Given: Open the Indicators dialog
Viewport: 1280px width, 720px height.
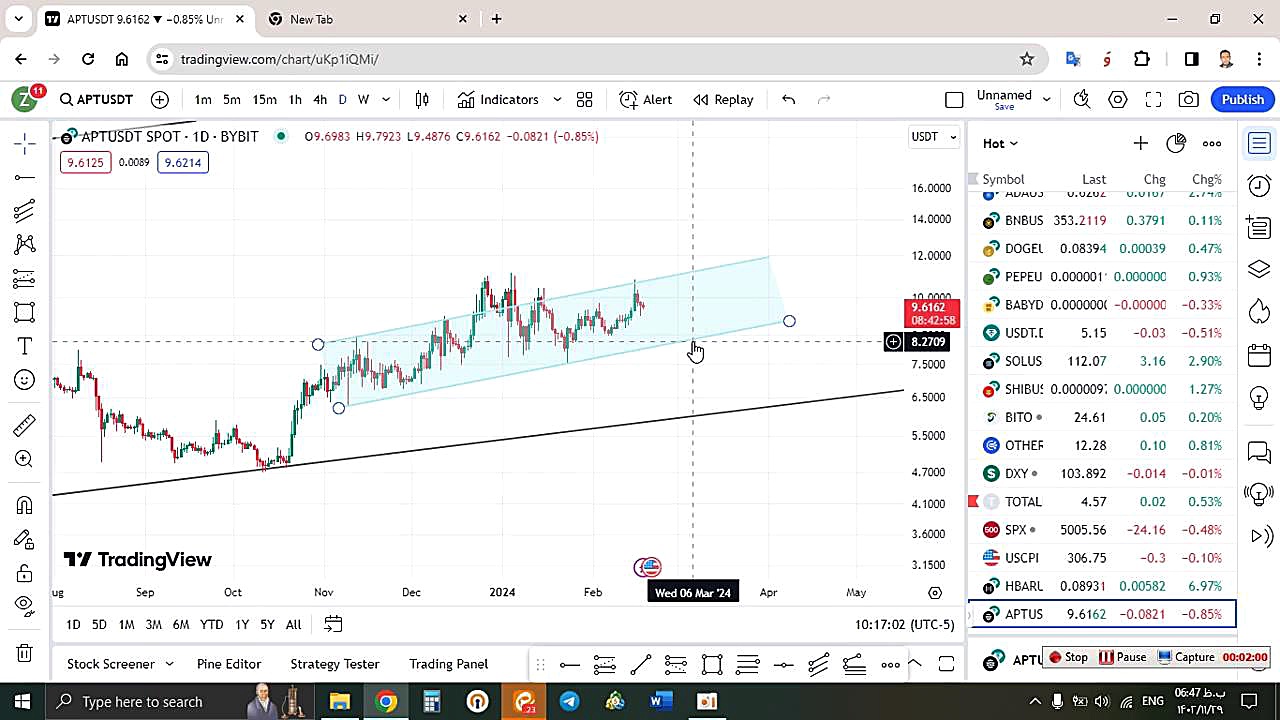Looking at the screenshot, I should 498,99.
